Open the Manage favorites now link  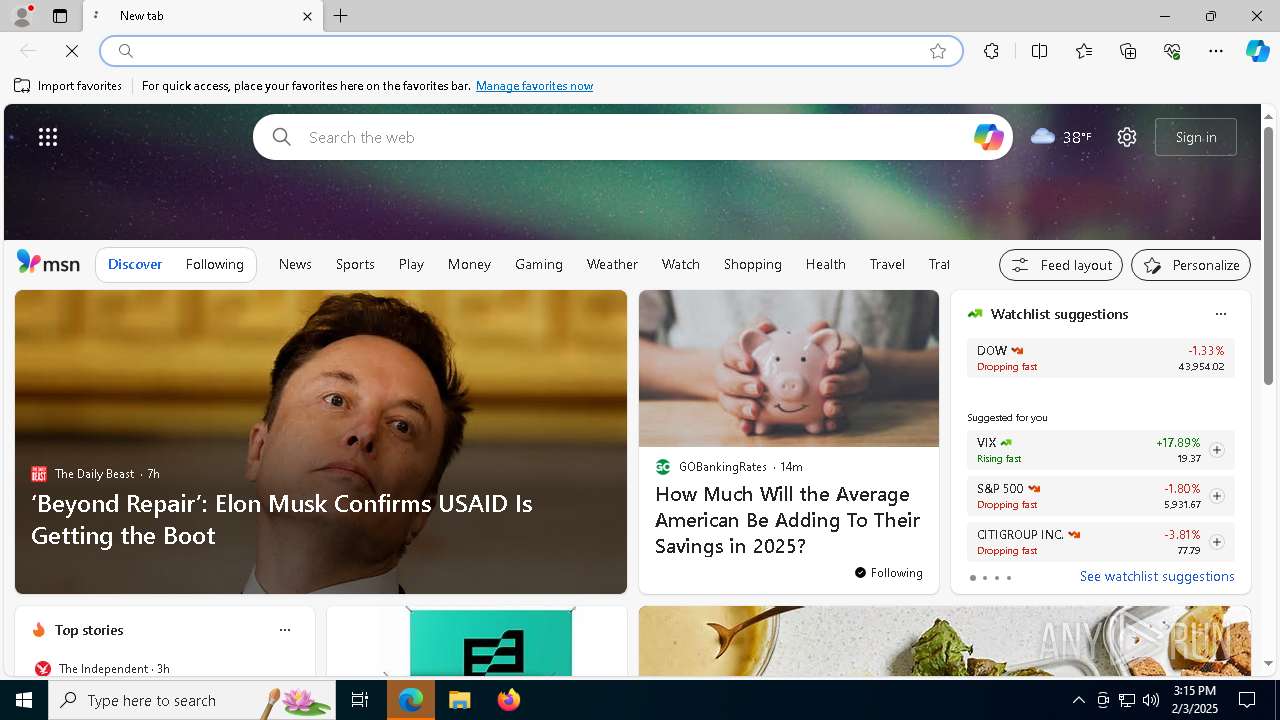pos(534,86)
